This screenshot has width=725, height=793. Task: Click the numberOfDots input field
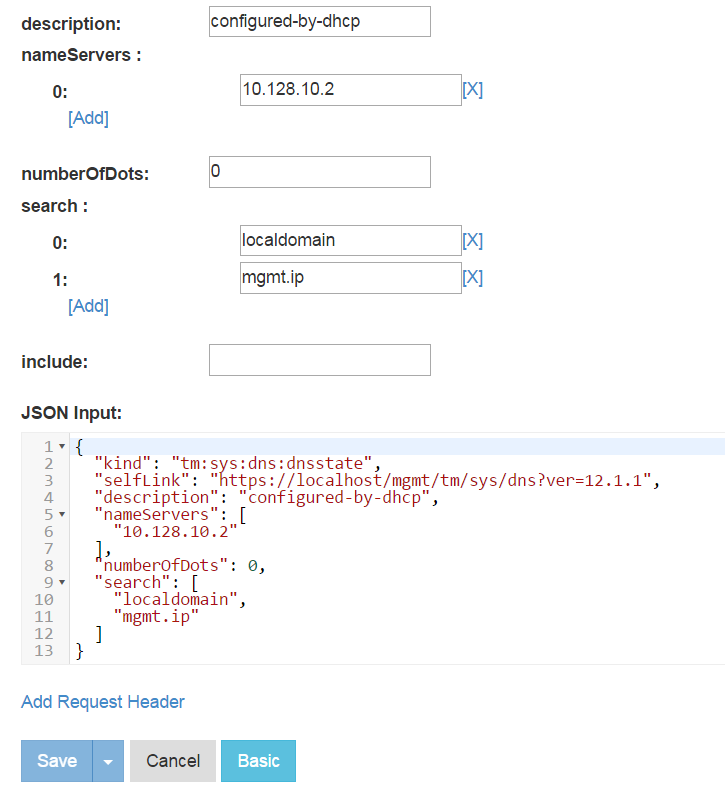click(320, 172)
